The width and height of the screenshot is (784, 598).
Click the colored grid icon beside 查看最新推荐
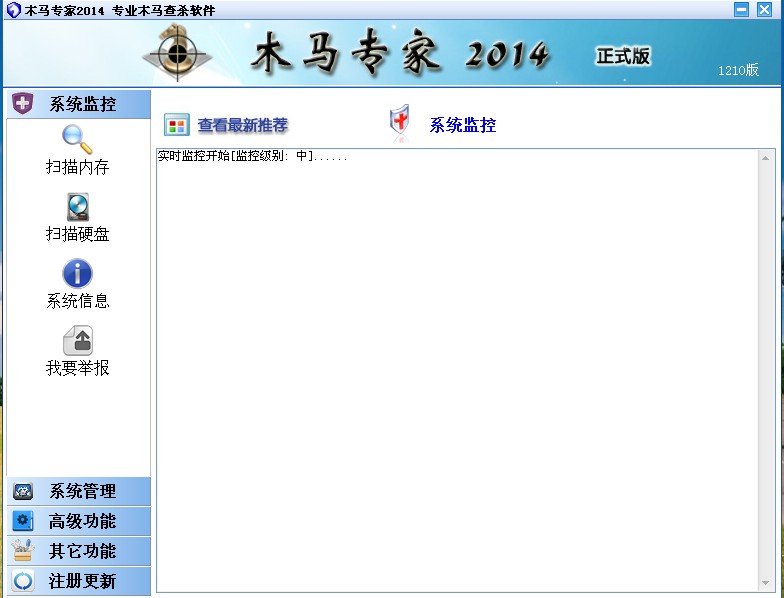tap(177, 125)
